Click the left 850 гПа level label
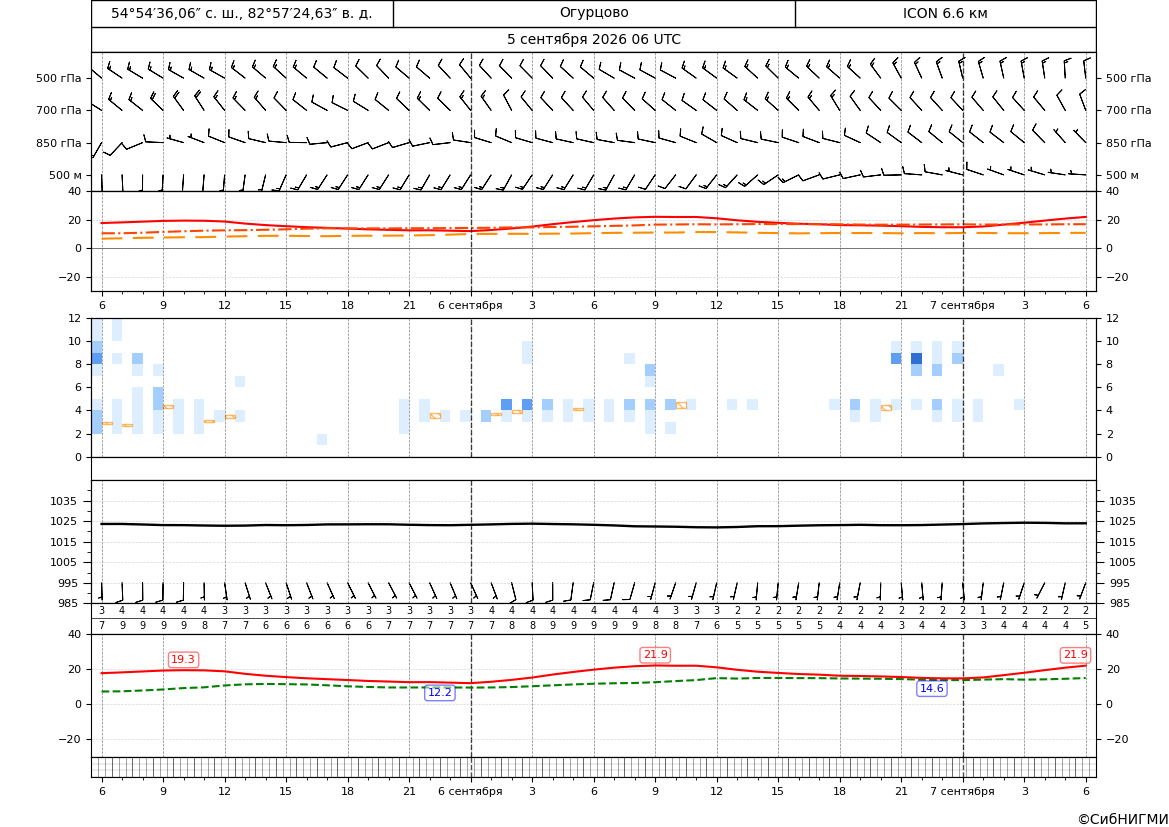The image size is (1169, 827). click(x=58, y=143)
